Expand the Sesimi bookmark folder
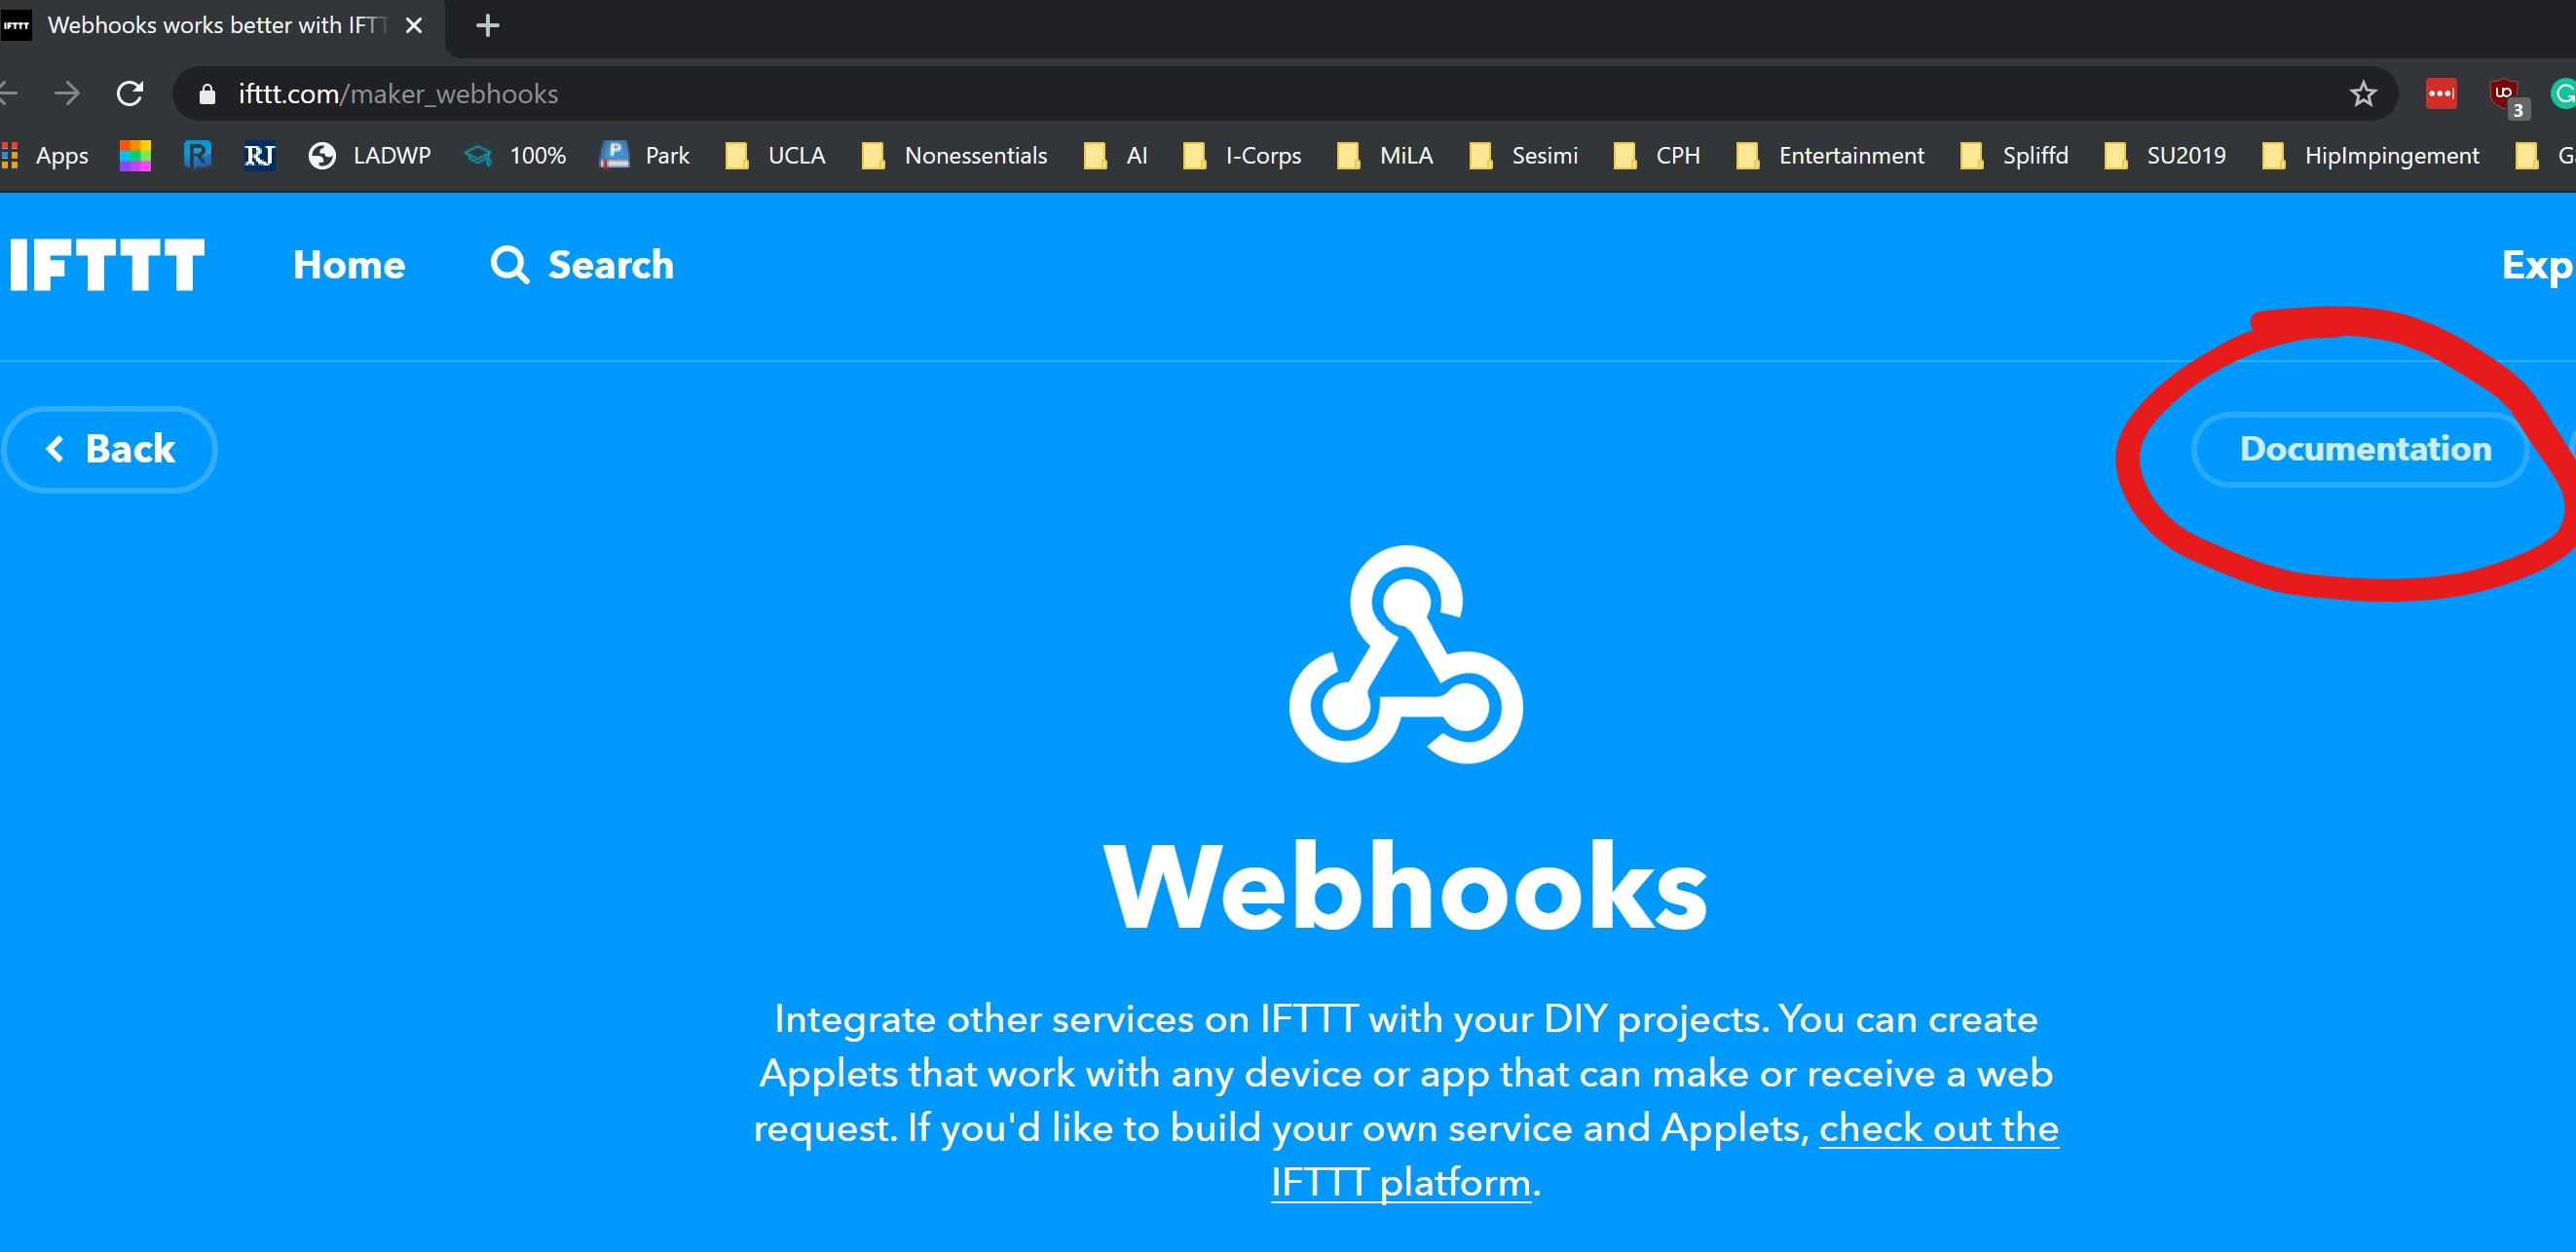Image resolution: width=2576 pixels, height=1252 pixels. coord(1524,156)
